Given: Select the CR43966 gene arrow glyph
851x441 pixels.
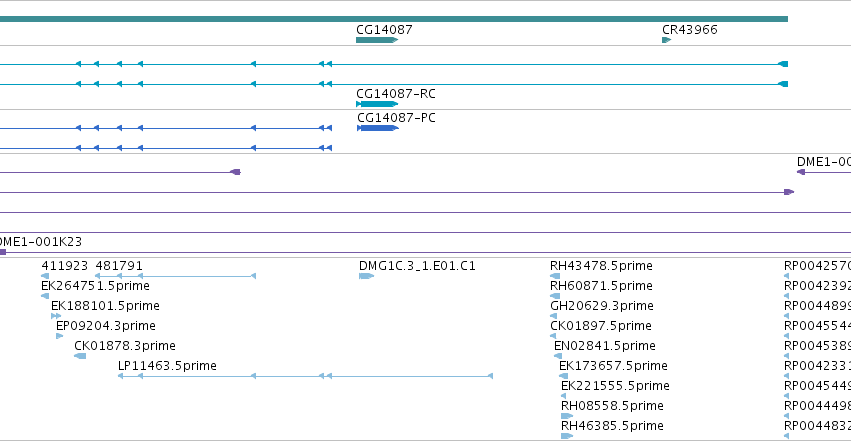Looking at the screenshot, I should pyautogui.click(x=666, y=40).
